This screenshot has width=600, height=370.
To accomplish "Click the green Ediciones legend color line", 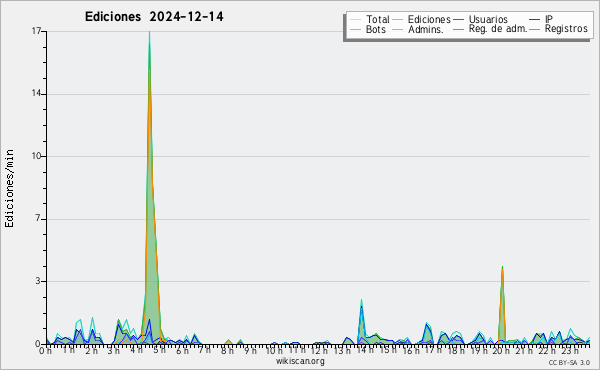I will [x=398, y=20].
